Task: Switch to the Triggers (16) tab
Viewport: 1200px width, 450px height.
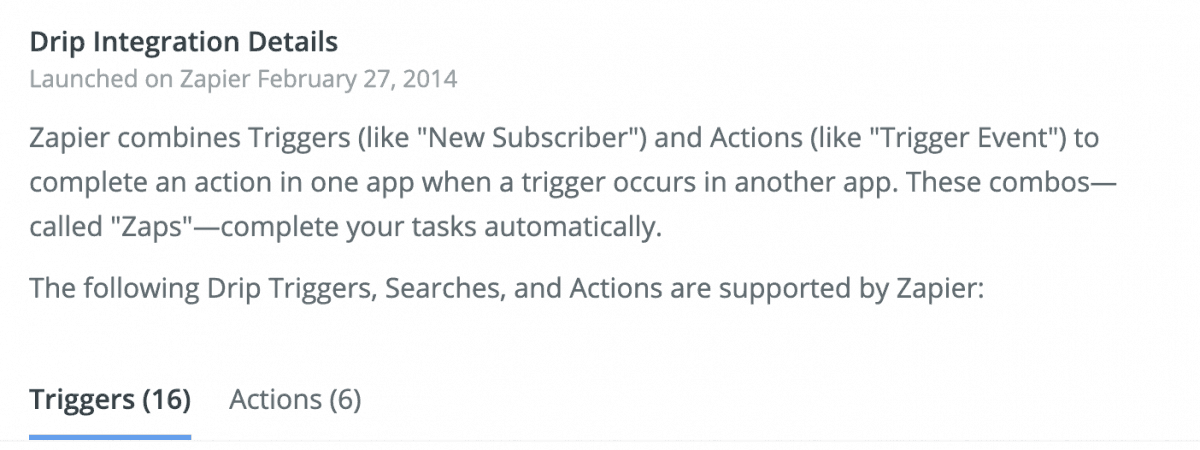Action: 110,400
